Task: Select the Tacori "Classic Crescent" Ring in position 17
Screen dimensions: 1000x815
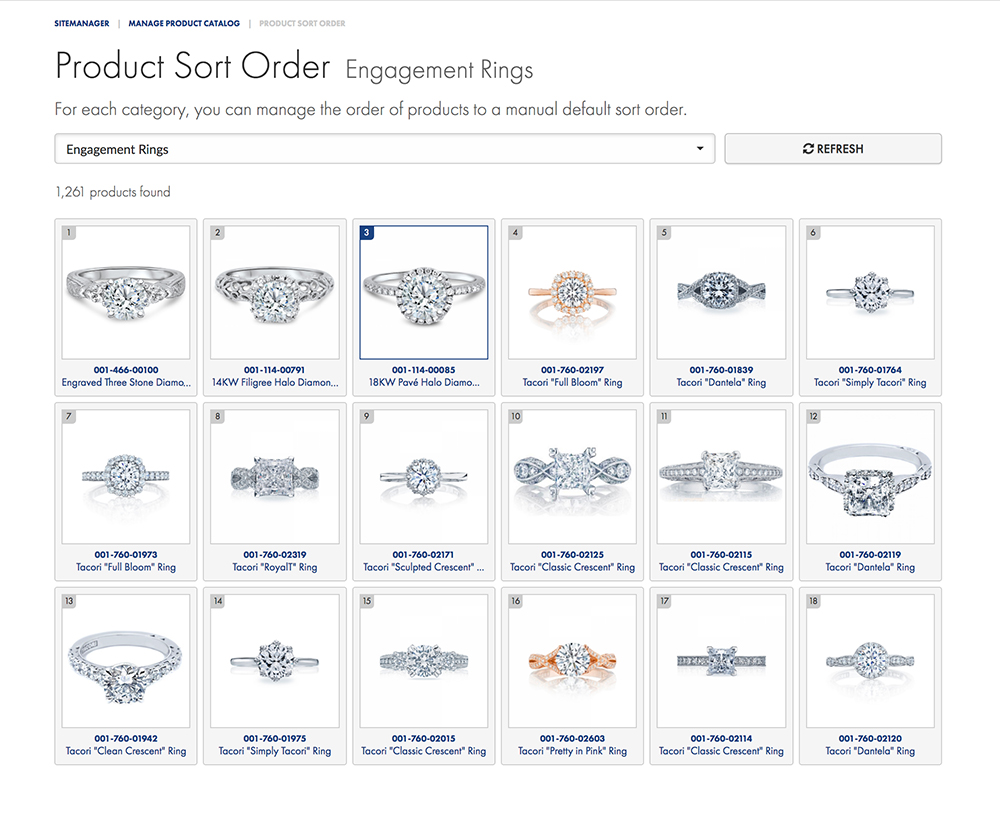Action: 721,661
